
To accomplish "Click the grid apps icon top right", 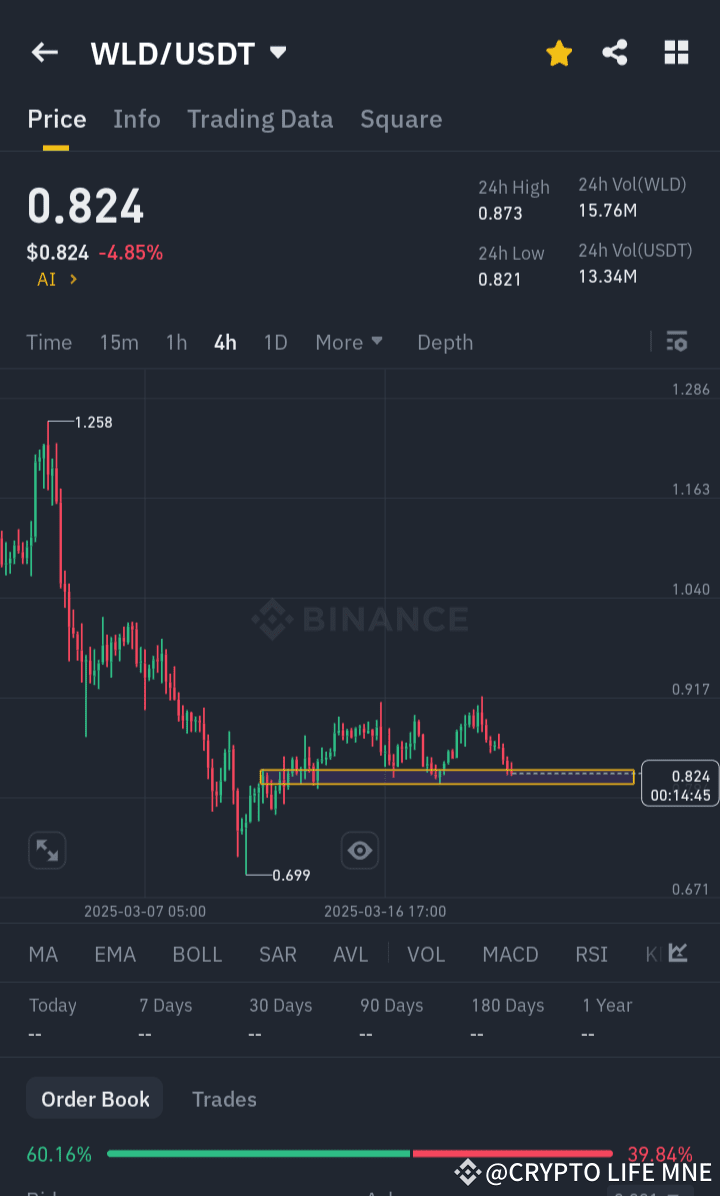I will click(676, 53).
